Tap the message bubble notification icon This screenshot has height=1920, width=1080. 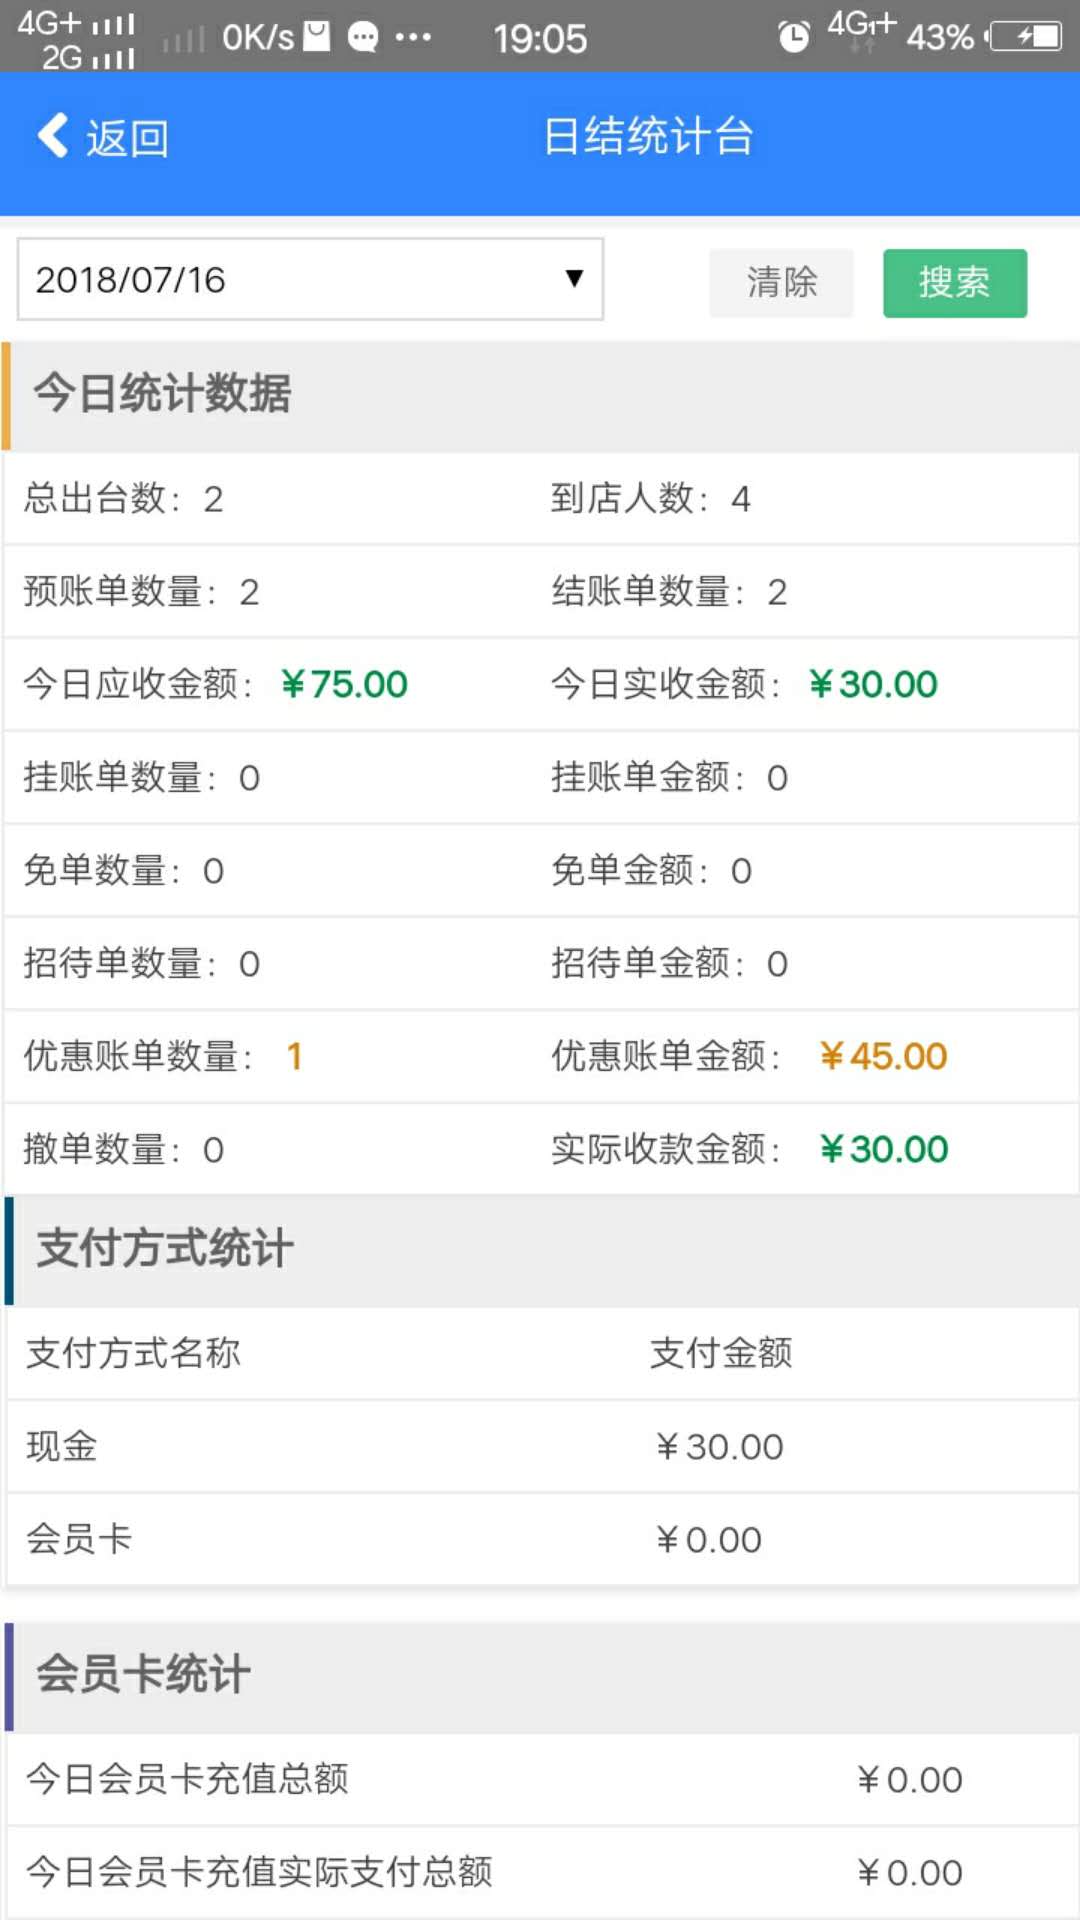362,38
